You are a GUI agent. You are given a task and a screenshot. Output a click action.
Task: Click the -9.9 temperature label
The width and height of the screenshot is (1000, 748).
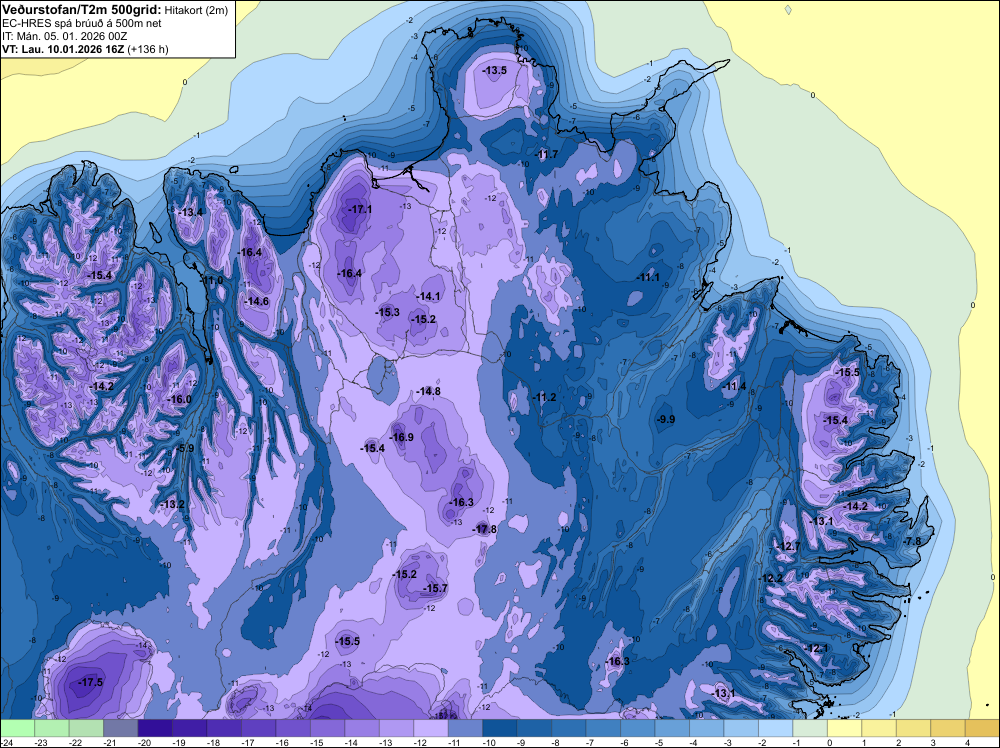pos(666,420)
